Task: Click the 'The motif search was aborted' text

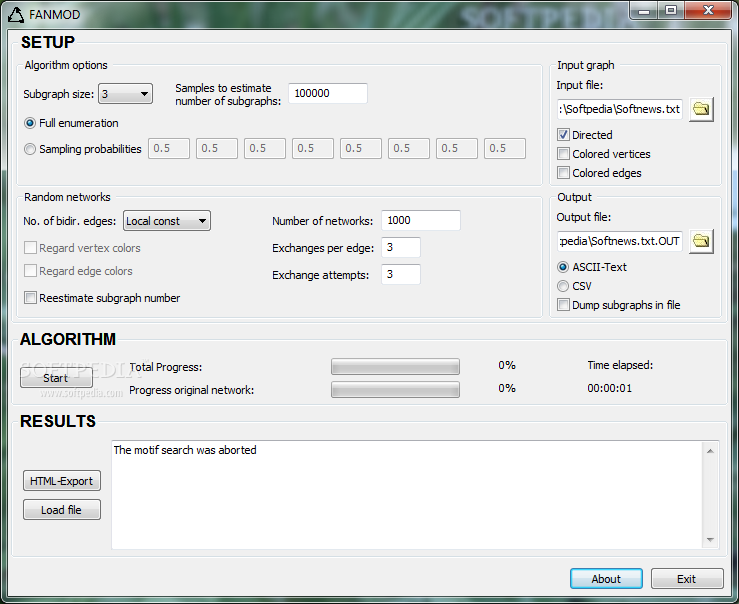Action: (x=185, y=450)
